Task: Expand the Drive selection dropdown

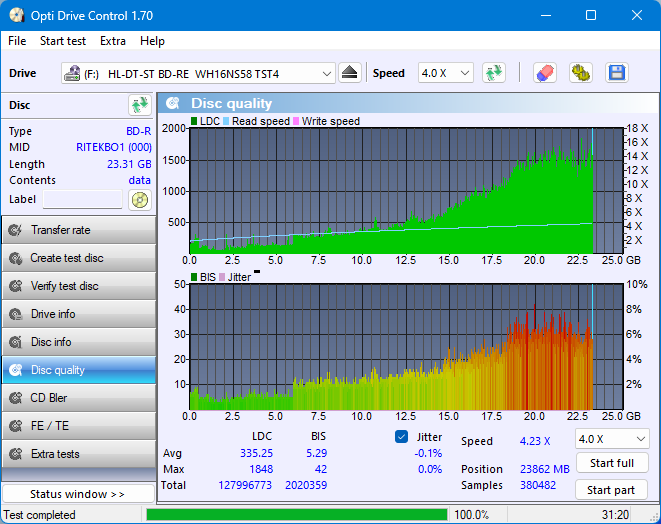Action: coord(326,74)
